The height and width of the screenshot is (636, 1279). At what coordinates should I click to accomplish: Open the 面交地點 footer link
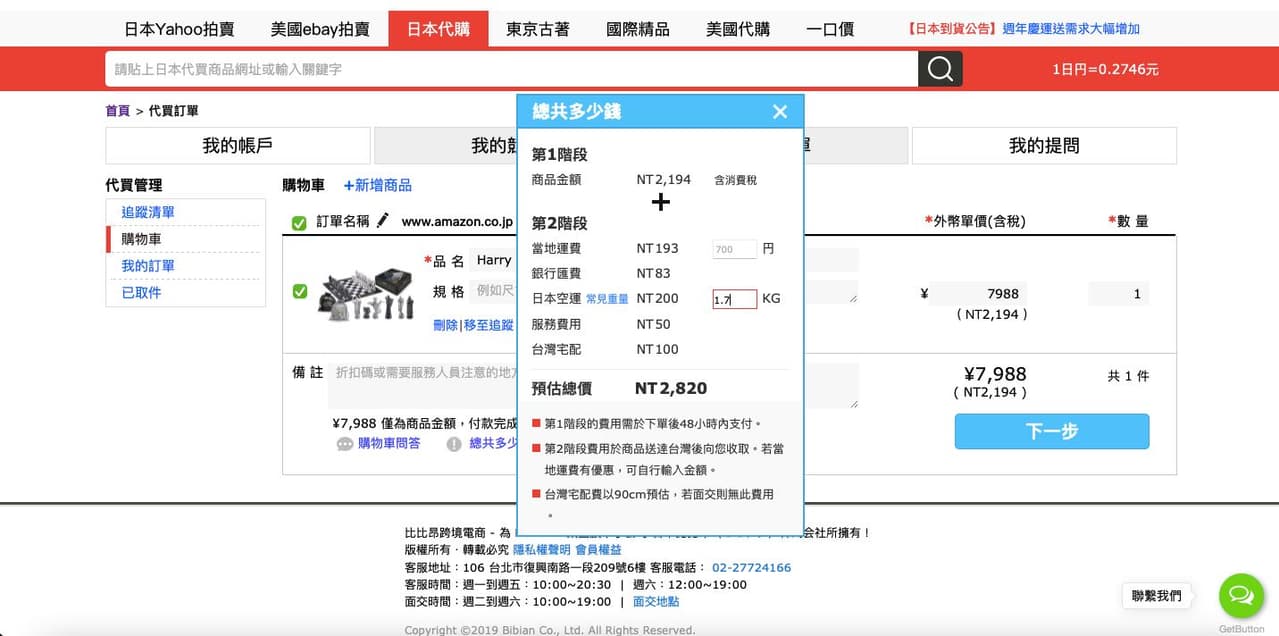pos(656,601)
